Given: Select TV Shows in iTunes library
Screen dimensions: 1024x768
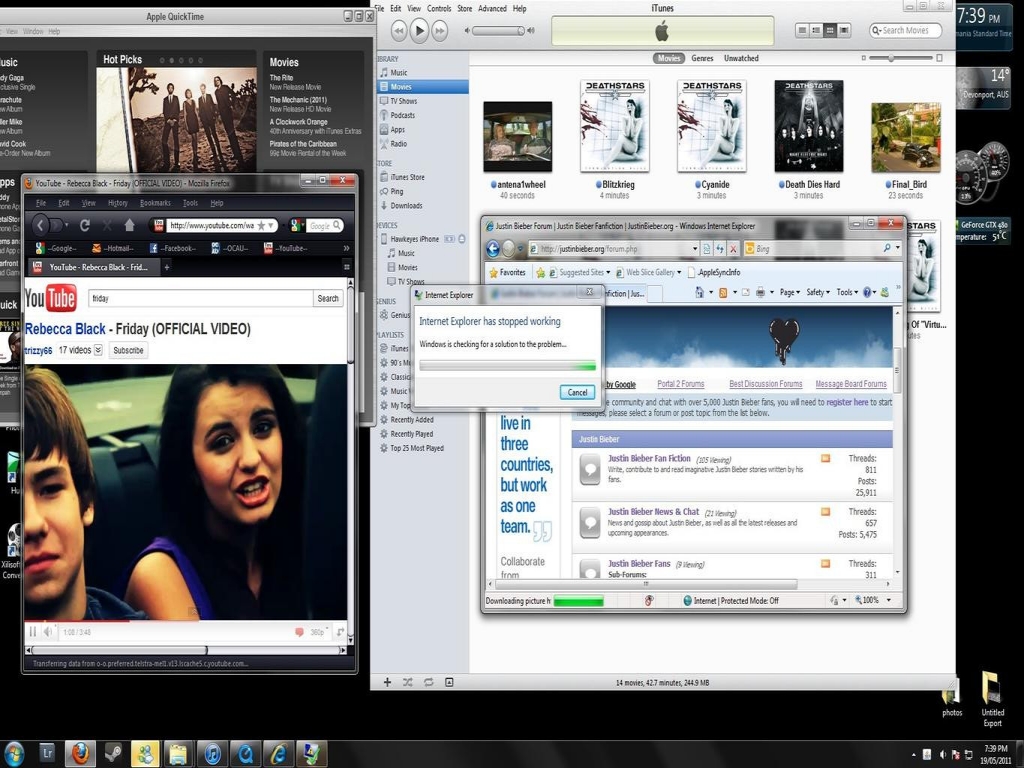Looking at the screenshot, I should click(403, 101).
